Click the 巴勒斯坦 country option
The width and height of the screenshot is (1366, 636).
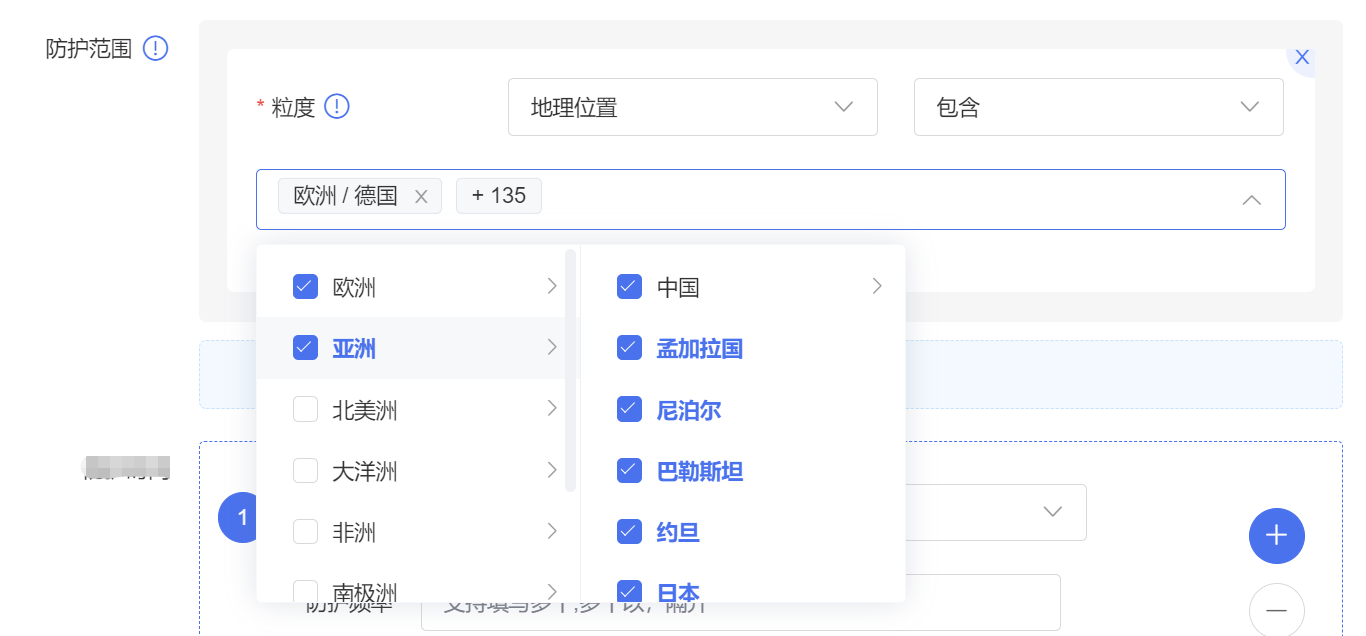[x=699, y=471]
